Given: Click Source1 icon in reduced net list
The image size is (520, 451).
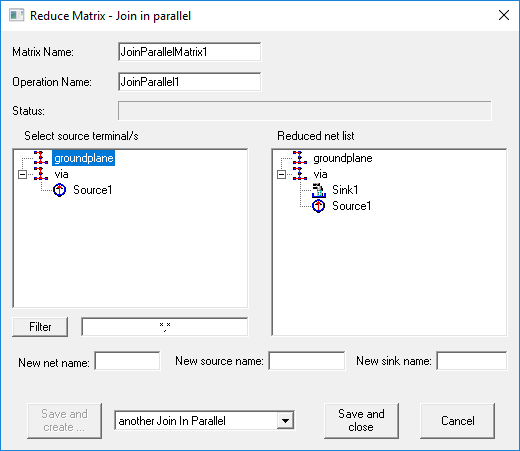Looking at the screenshot, I should coord(318,206).
